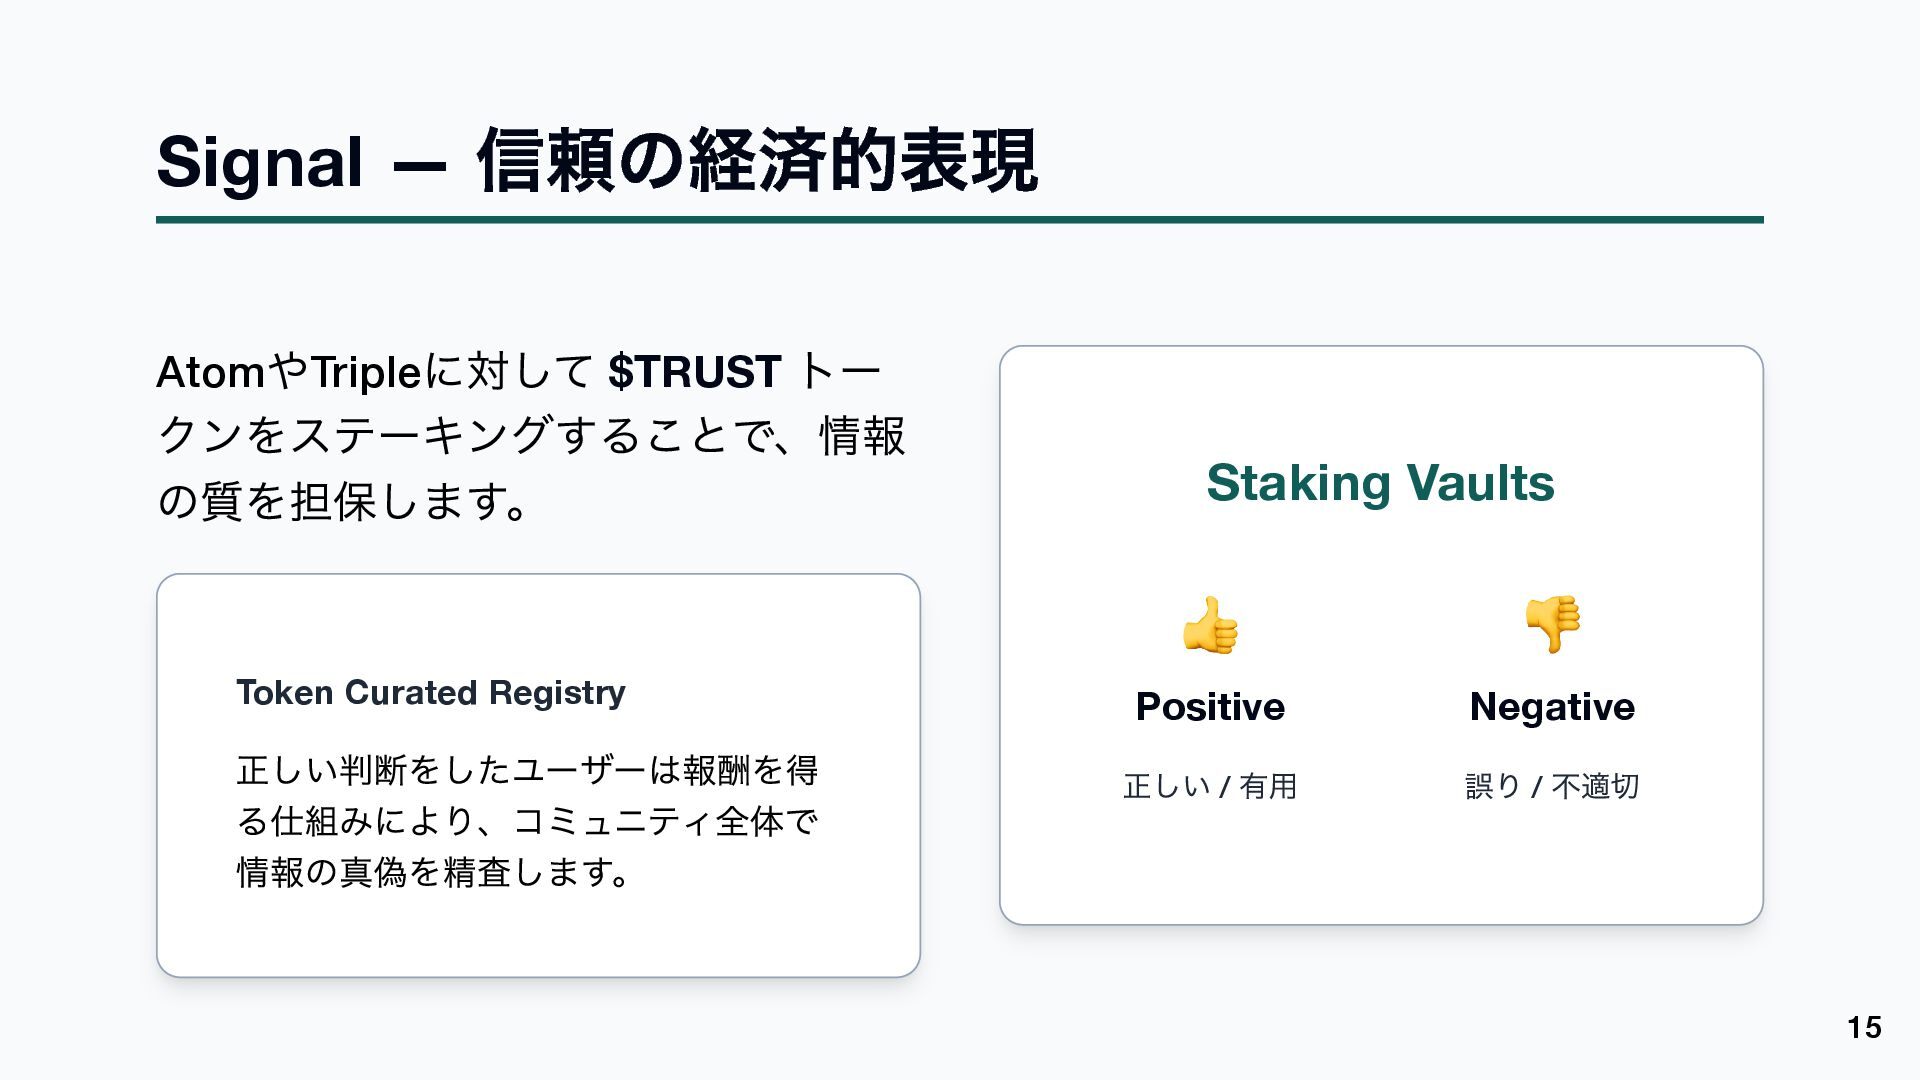The width and height of the screenshot is (1920, 1080).
Task: Click the paragraph line ending 情報の質を担保します
Action: click(342, 501)
